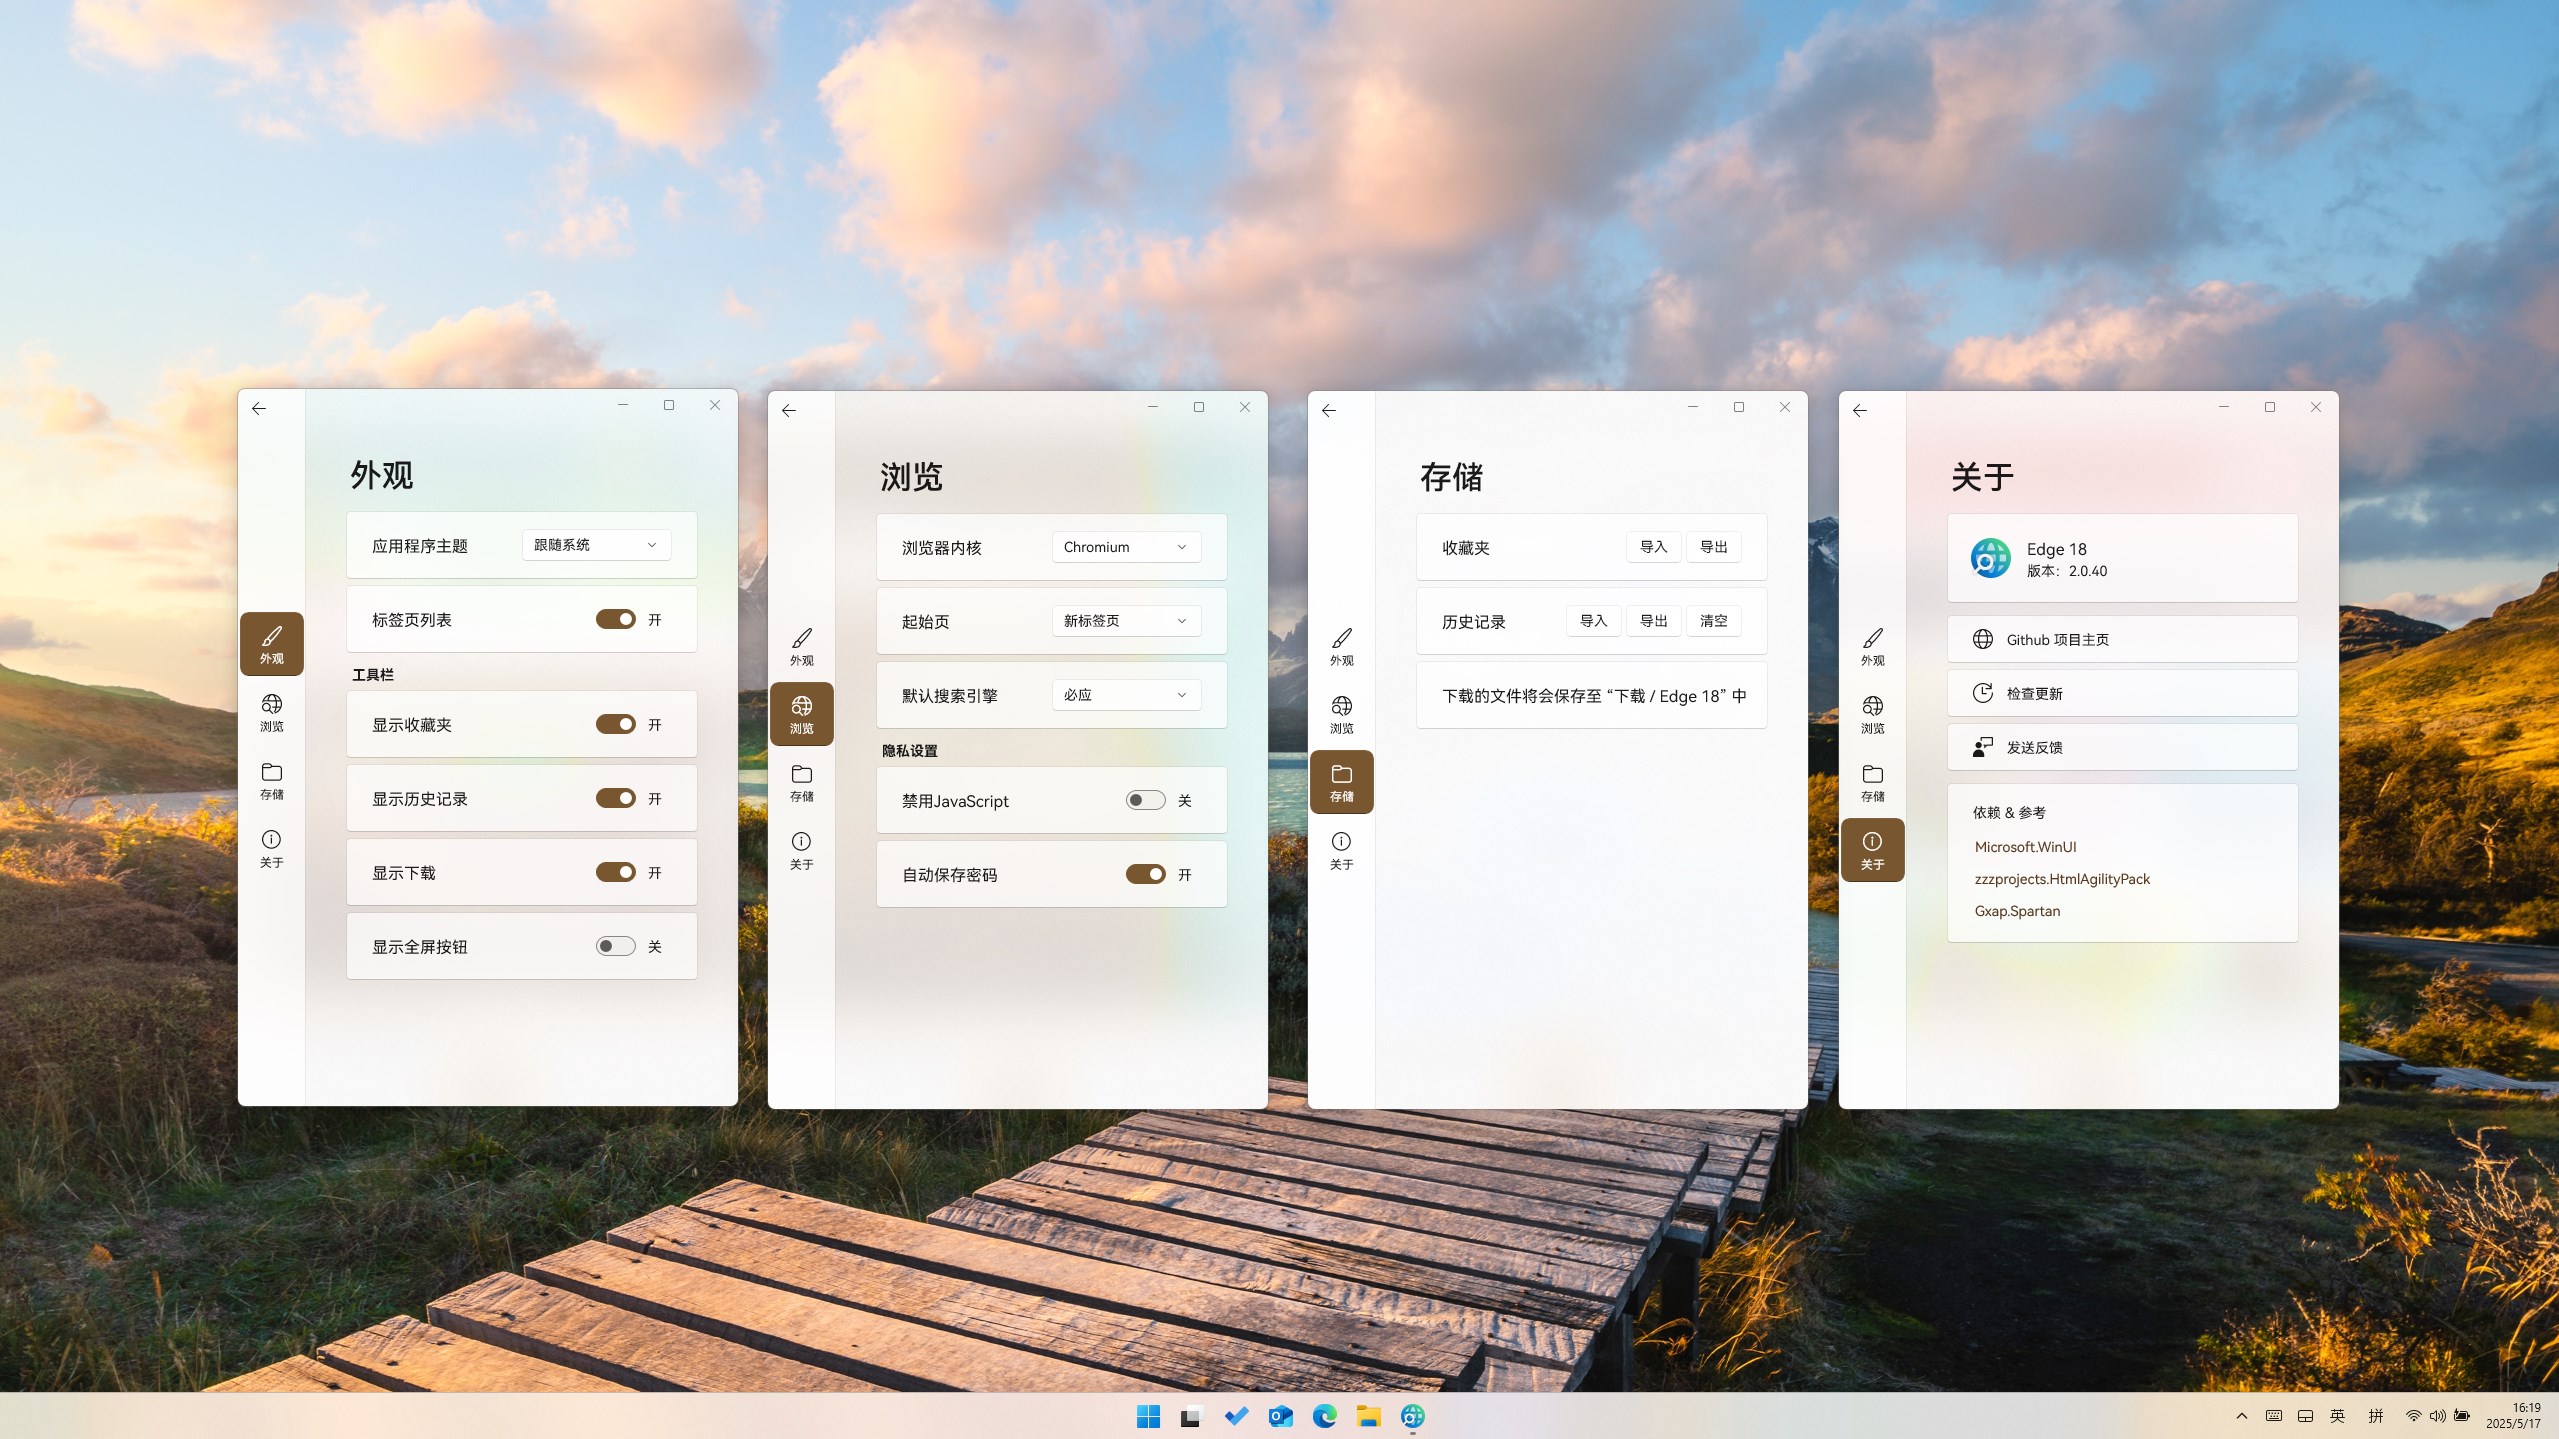Open 关于 info icon in the 存储 window sidebar
Image resolution: width=2559 pixels, height=1439 pixels.
coord(1341,851)
